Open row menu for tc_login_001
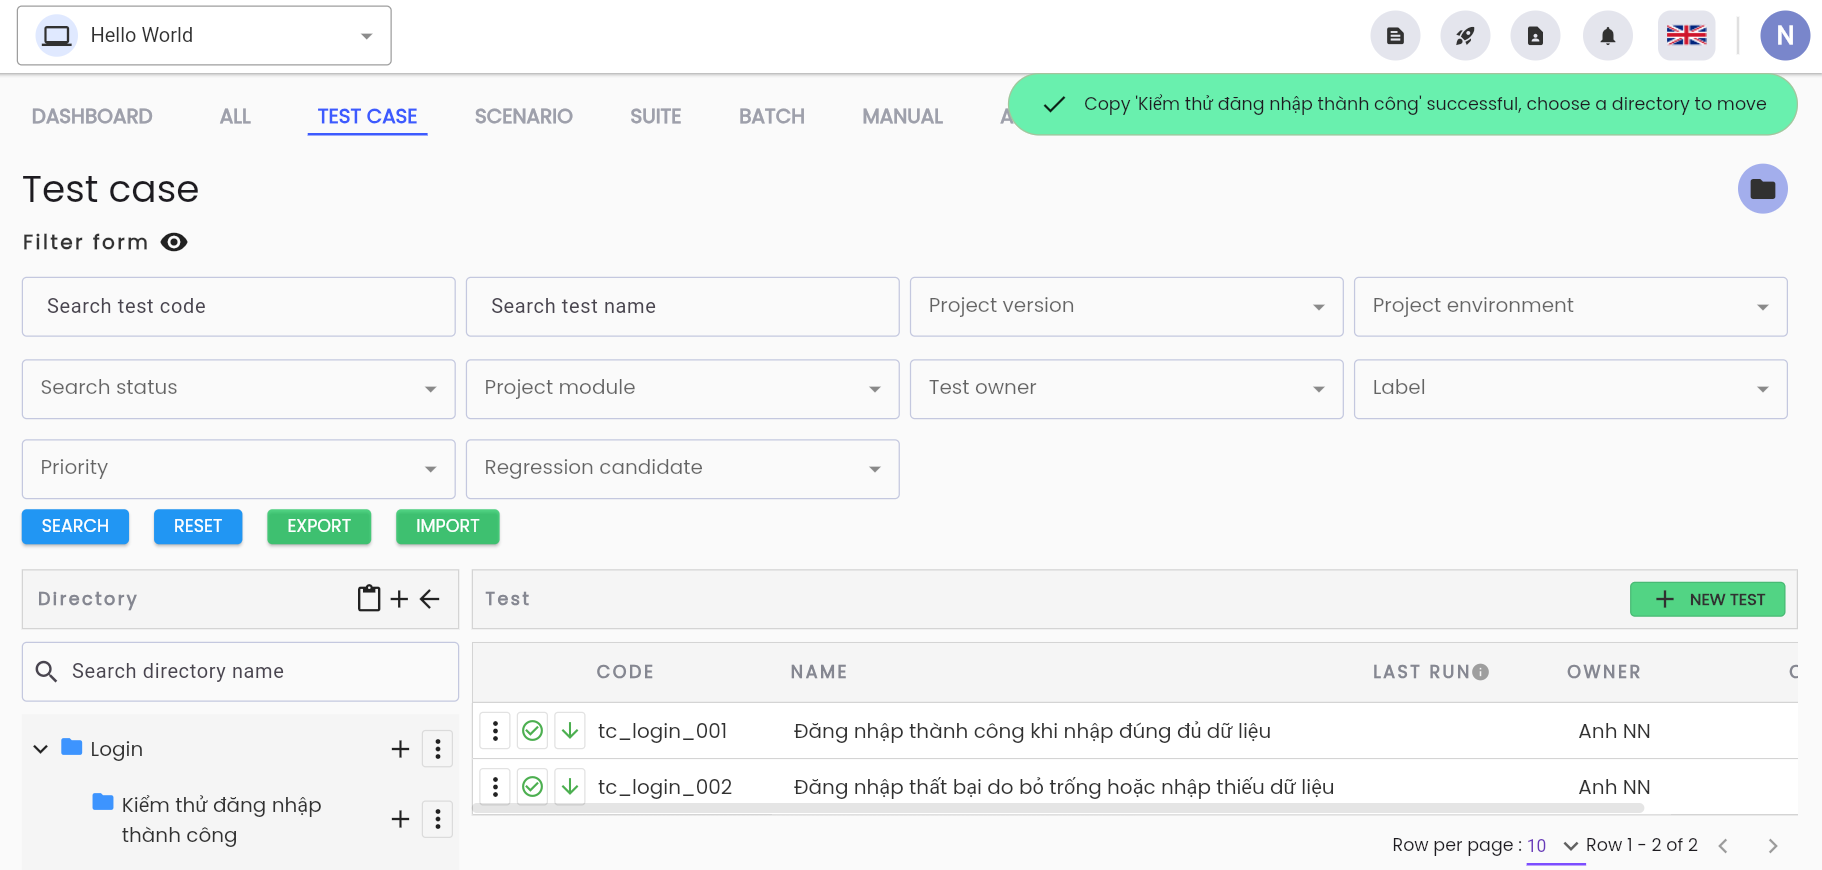The height and width of the screenshot is (870, 1822). [x=495, y=731]
